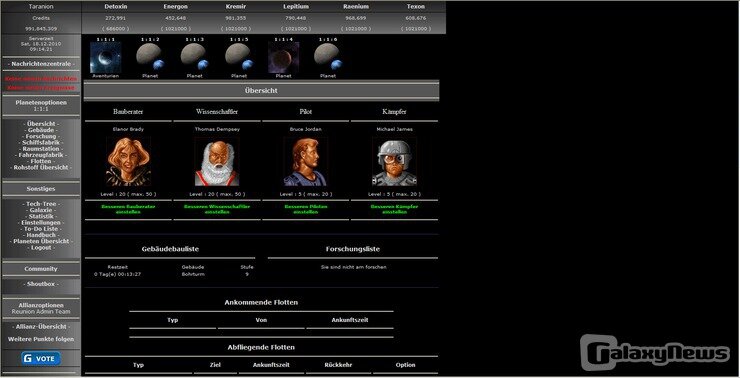Click the Forschungsliste heading
The height and width of the screenshot is (378, 740).
(x=353, y=249)
